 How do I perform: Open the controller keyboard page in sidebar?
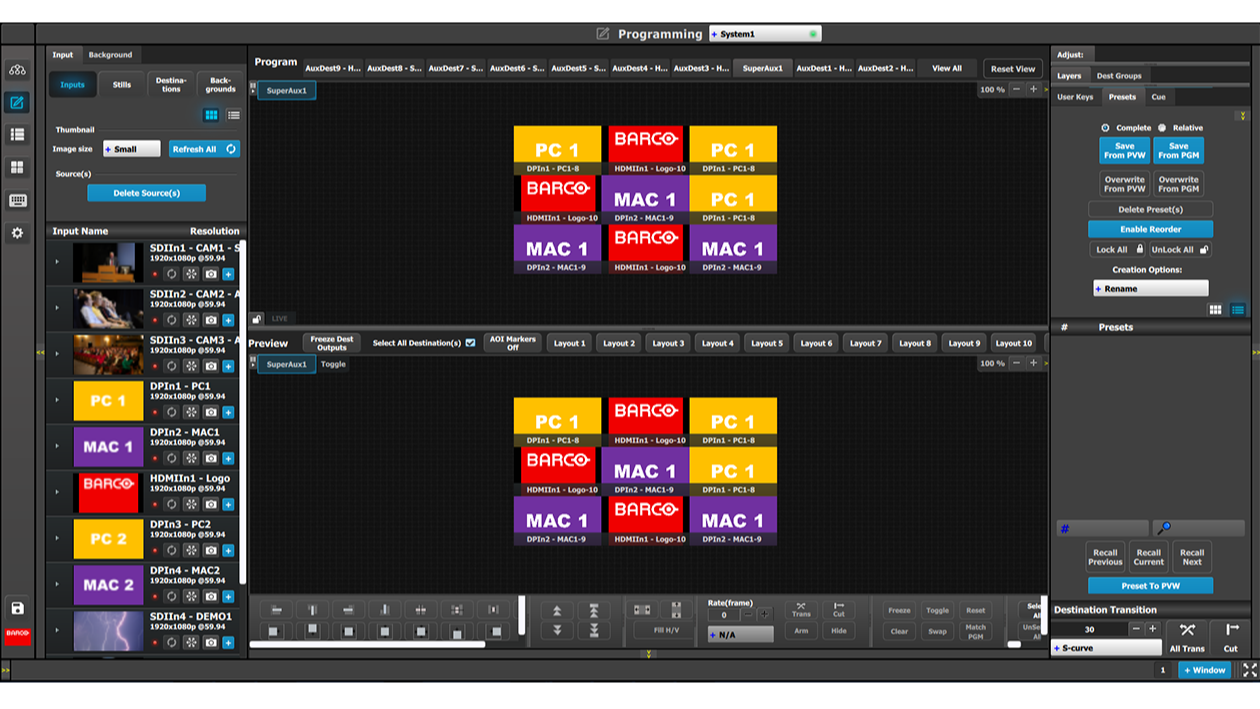click(17, 200)
